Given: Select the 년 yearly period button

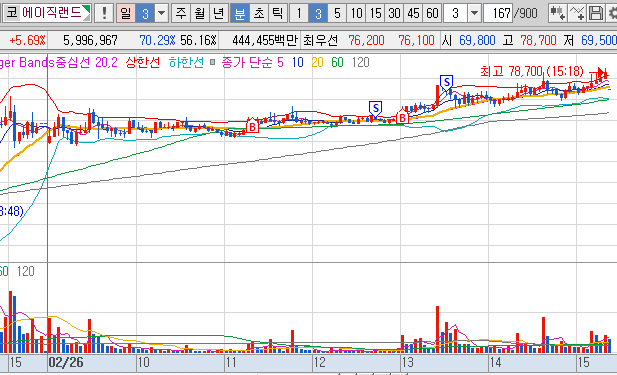Looking at the screenshot, I should click(219, 13).
